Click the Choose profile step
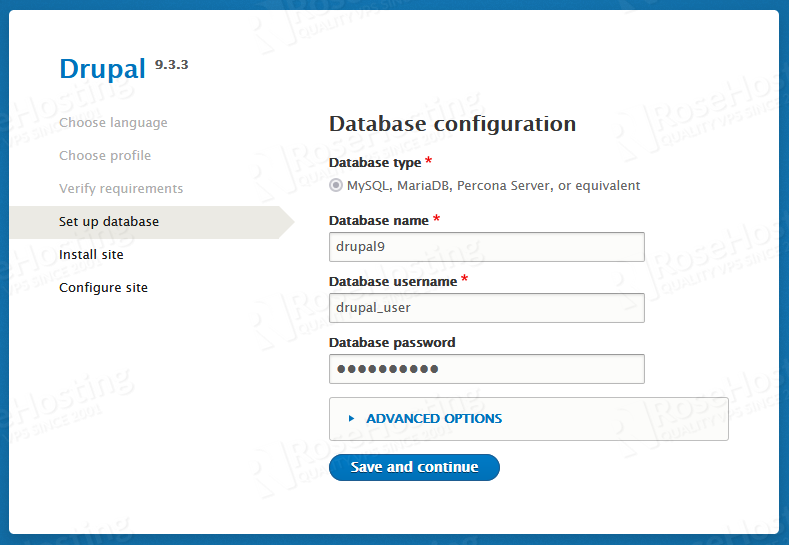The height and width of the screenshot is (545, 789). (105, 155)
